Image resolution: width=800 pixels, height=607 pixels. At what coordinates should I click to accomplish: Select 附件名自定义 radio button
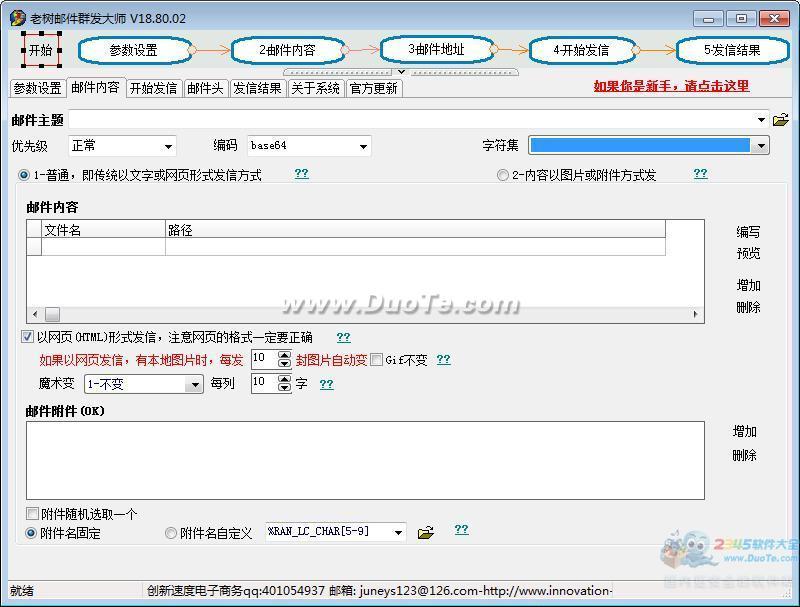[171, 533]
